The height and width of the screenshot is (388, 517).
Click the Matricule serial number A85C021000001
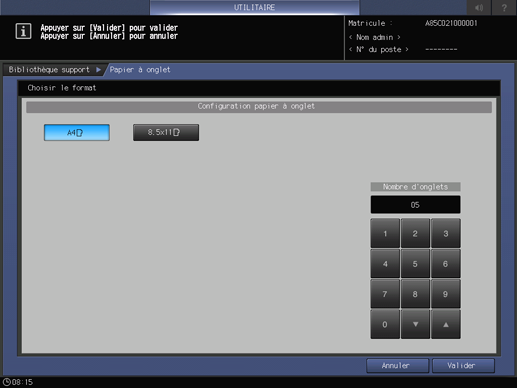(x=451, y=23)
